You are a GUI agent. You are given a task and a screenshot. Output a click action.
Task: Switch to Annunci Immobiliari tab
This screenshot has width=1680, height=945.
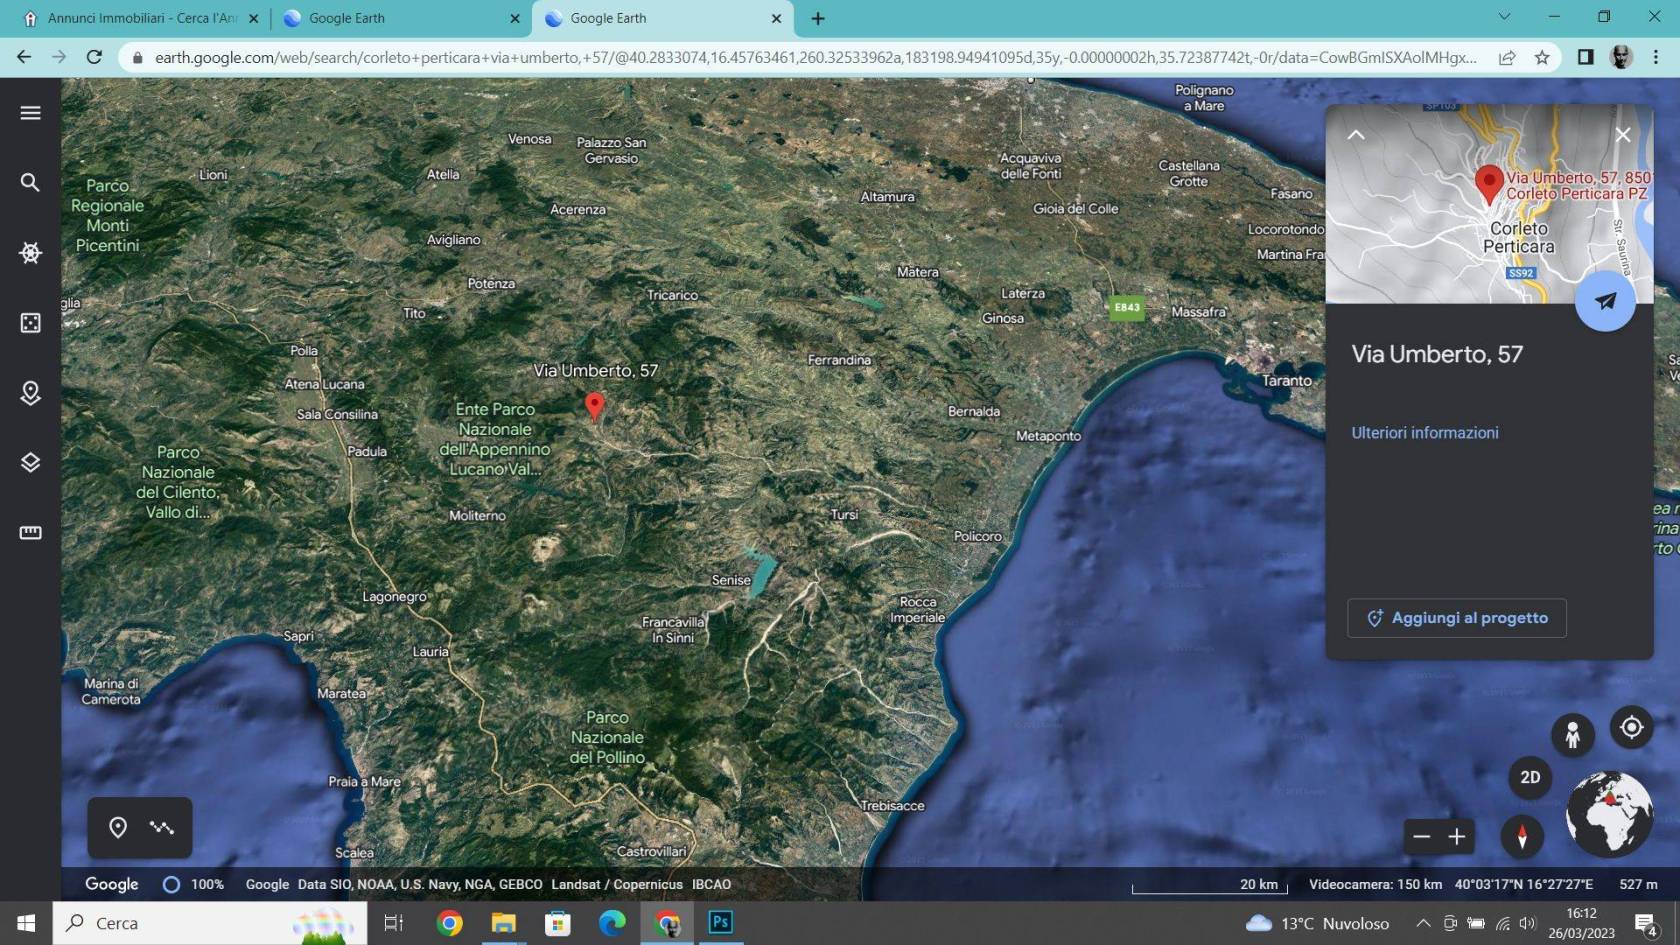tap(140, 18)
